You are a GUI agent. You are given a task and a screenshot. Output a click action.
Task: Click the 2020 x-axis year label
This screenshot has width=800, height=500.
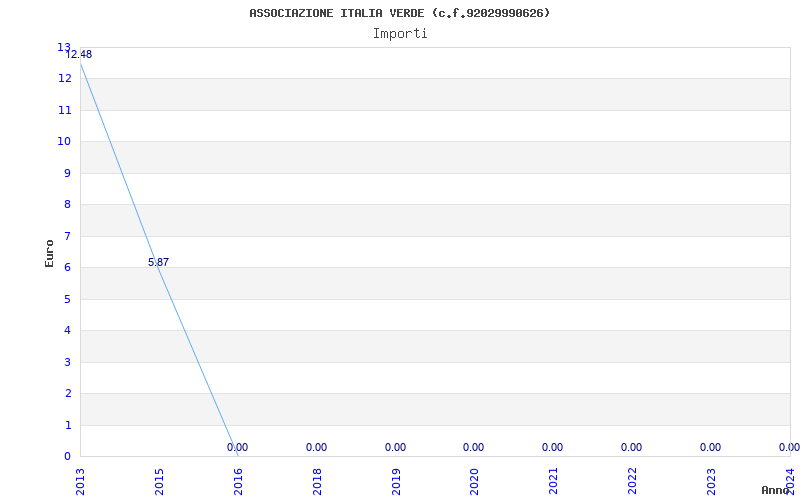pyautogui.click(x=474, y=482)
